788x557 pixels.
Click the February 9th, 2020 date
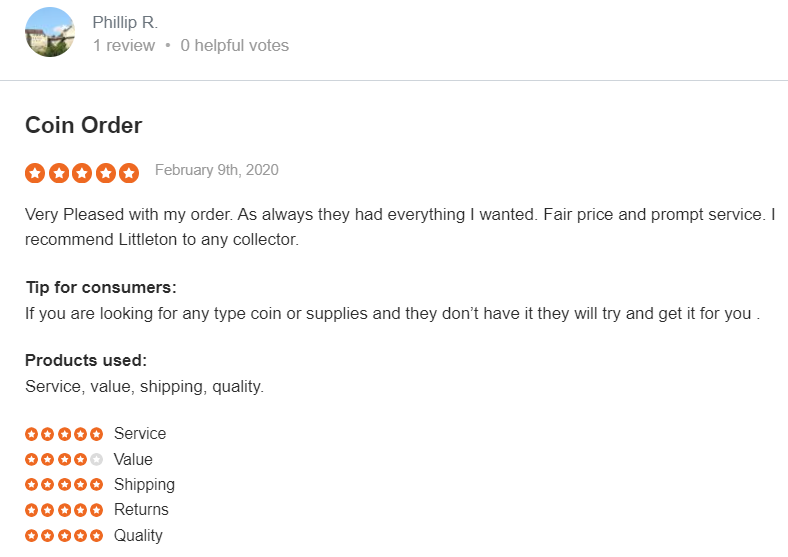pyautogui.click(x=217, y=170)
